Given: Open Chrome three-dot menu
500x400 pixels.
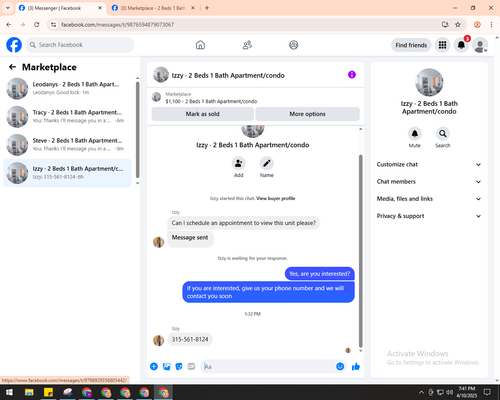Looking at the screenshot, I should (x=491, y=25).
